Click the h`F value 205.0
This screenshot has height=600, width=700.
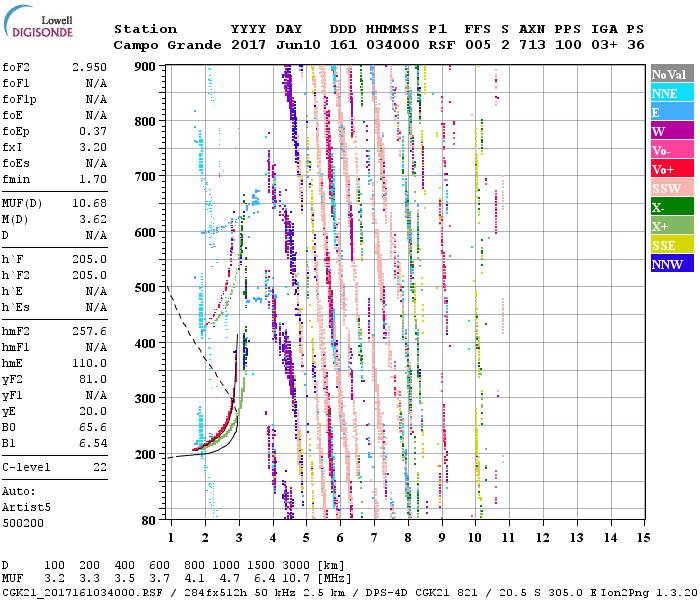90,259
